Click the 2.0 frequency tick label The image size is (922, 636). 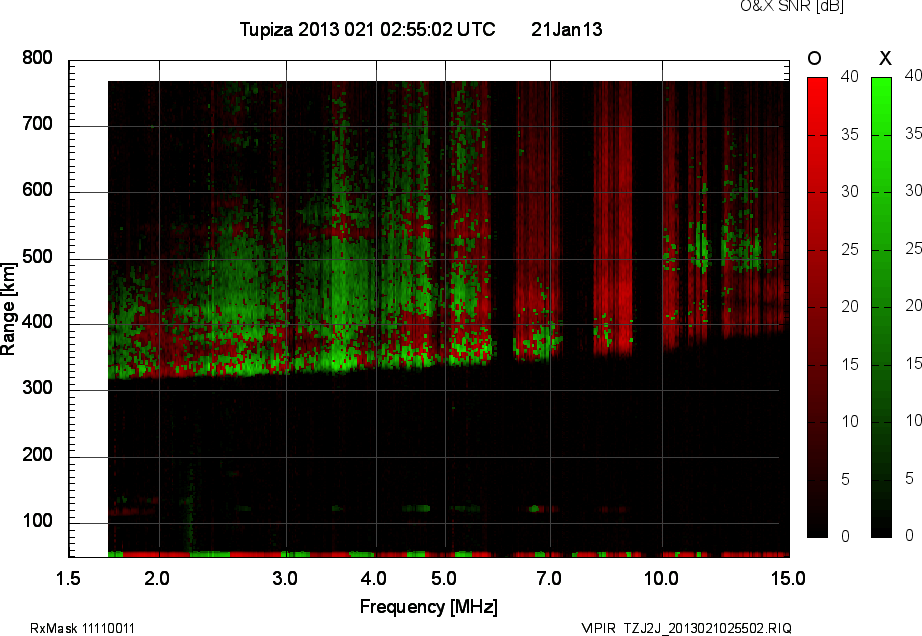157,578
